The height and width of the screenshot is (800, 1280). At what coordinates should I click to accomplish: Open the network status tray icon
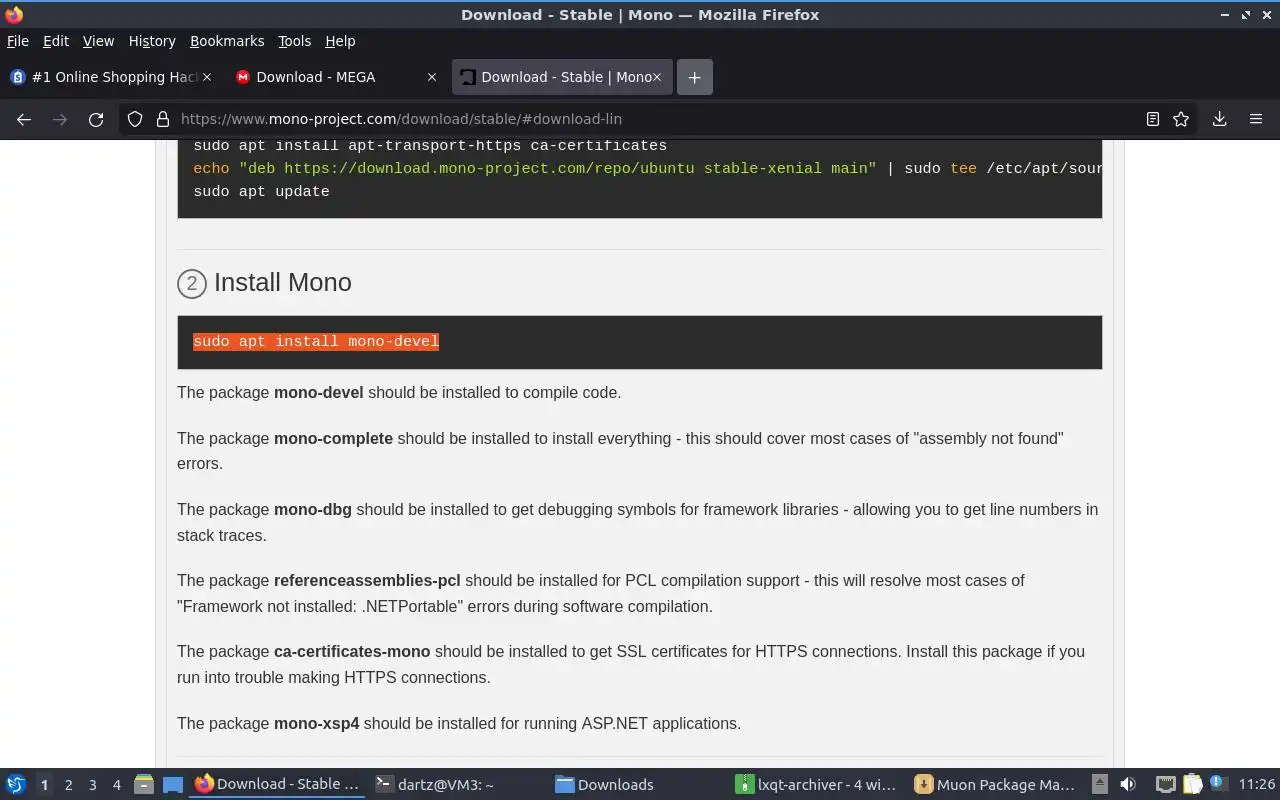1165,785
